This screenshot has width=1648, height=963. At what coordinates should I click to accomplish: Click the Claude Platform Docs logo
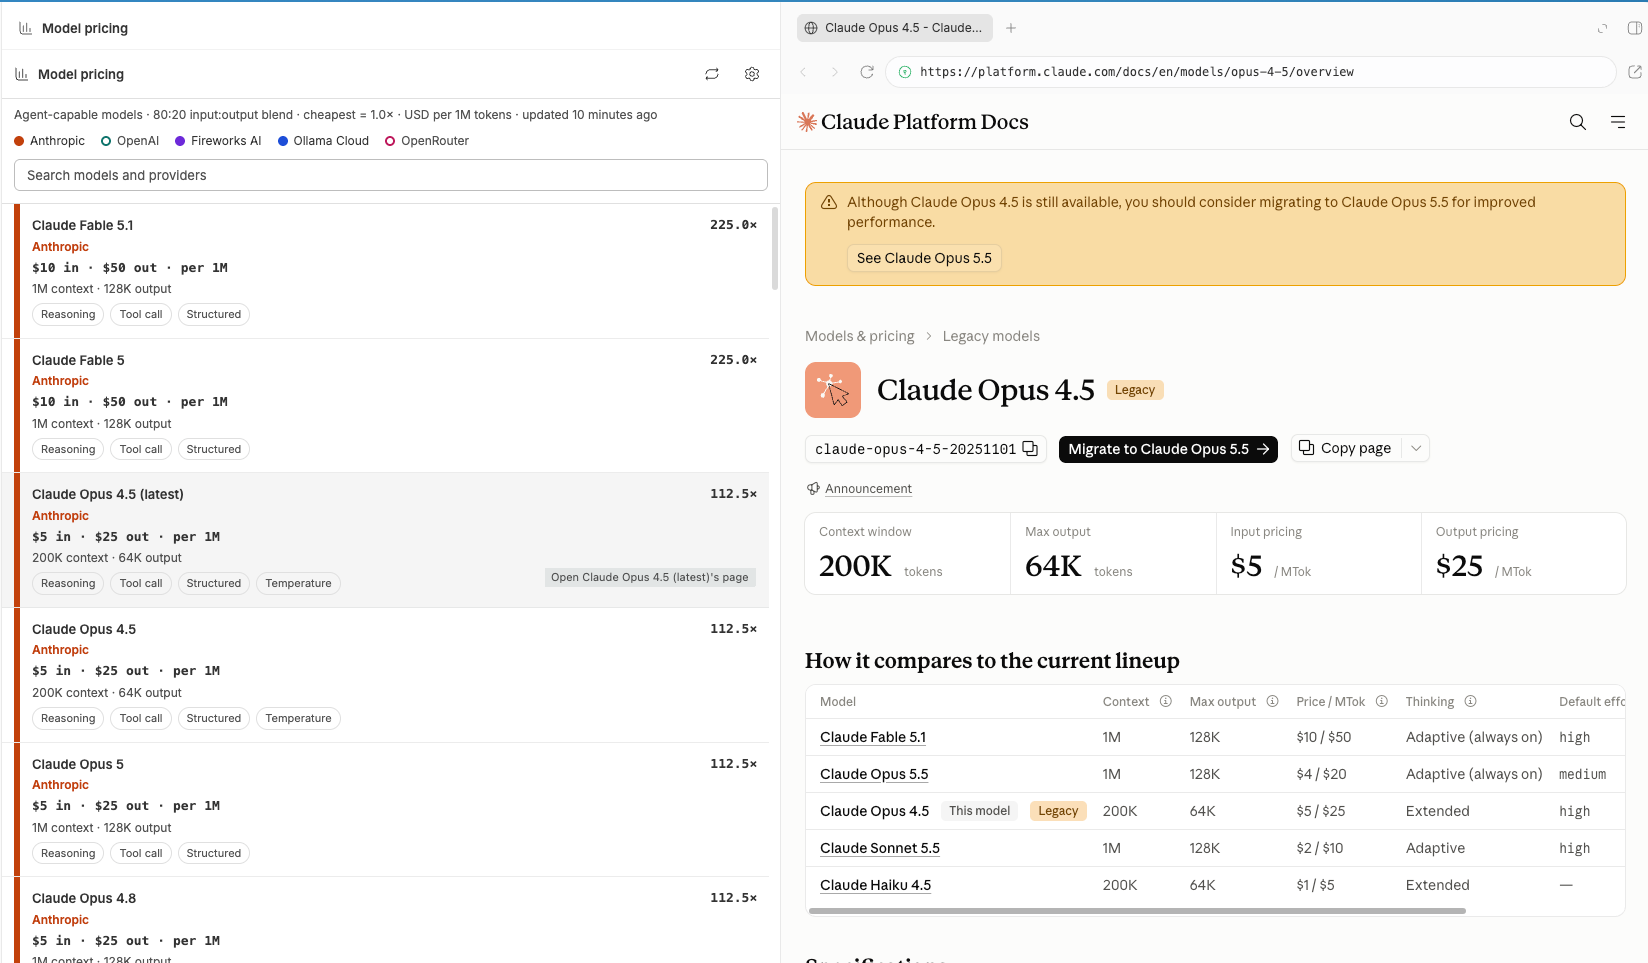[x=913, y=122]
